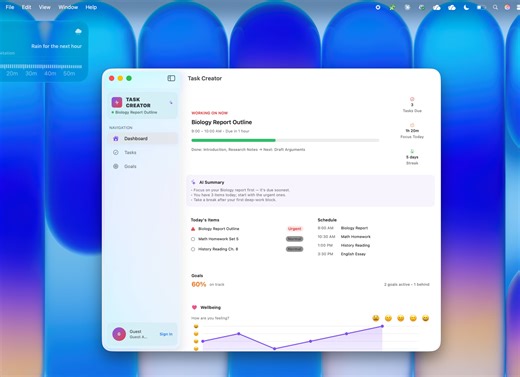Click the Today's Items Biology Report Outline row
The height and width of the screenshot is (377, 520).
coord(247,229)
